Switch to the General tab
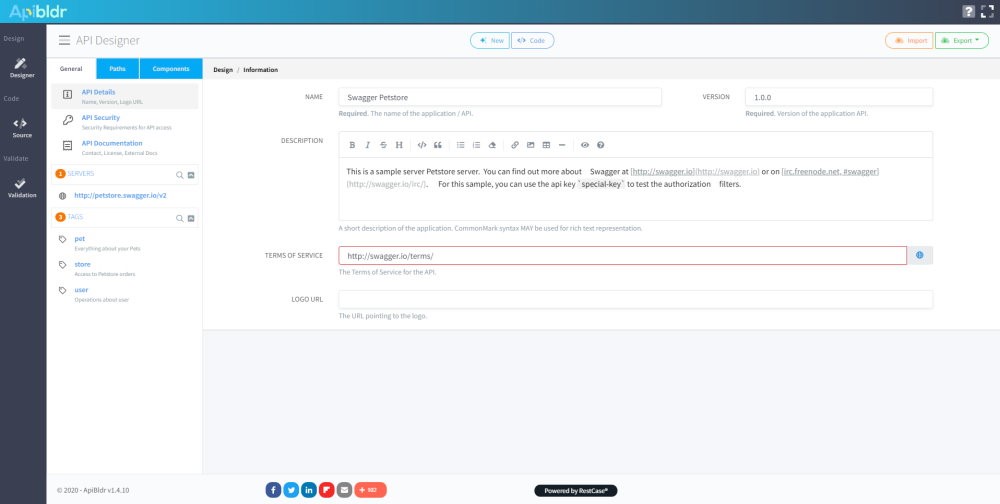1000x504 pixels. [71, 69]
